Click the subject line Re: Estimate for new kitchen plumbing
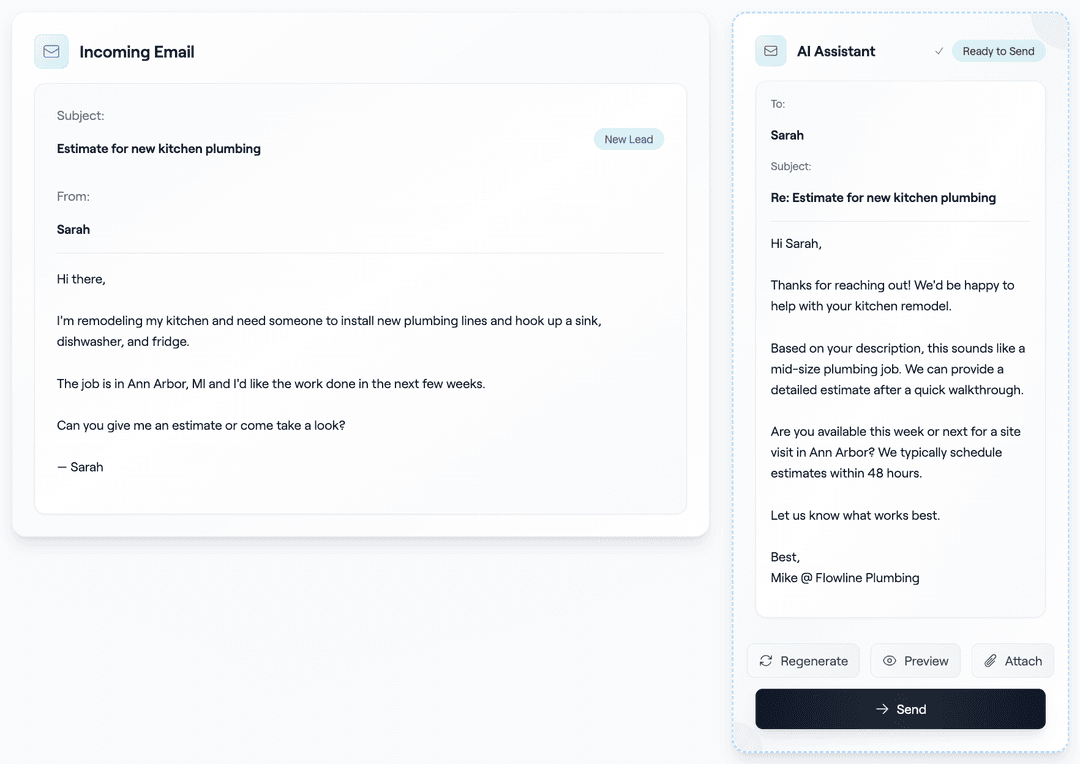The height and width of the screenshot is (764, 1080). pos(882,197)
